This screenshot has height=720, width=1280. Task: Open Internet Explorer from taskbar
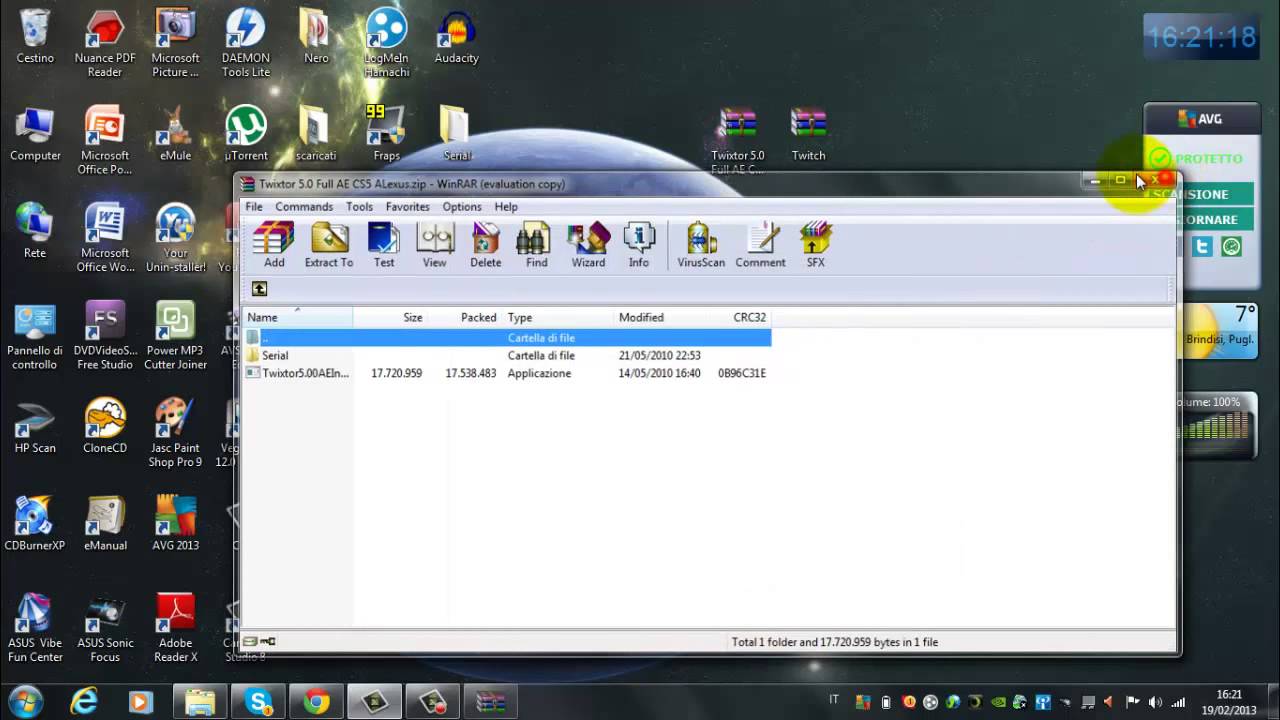[x=84, y=702]
